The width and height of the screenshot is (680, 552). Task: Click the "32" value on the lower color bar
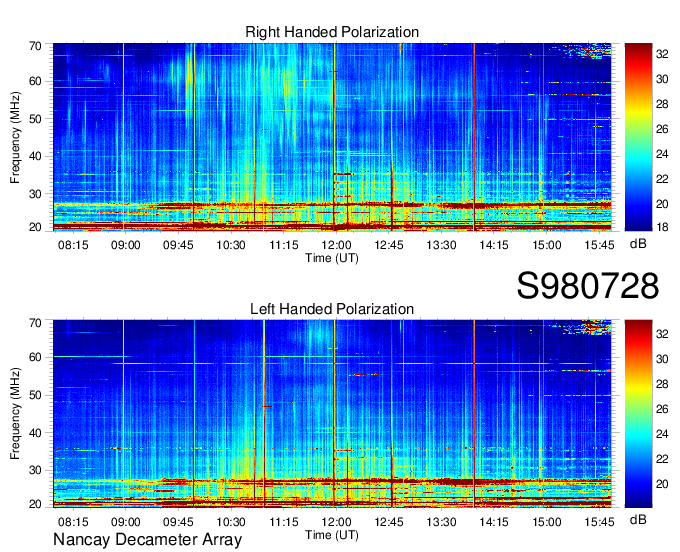click(x=662, y=334)
